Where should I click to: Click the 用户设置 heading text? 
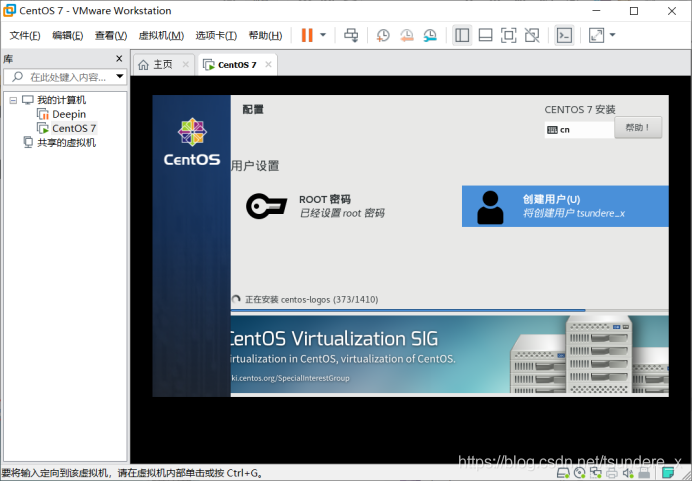tap(255, 166)
